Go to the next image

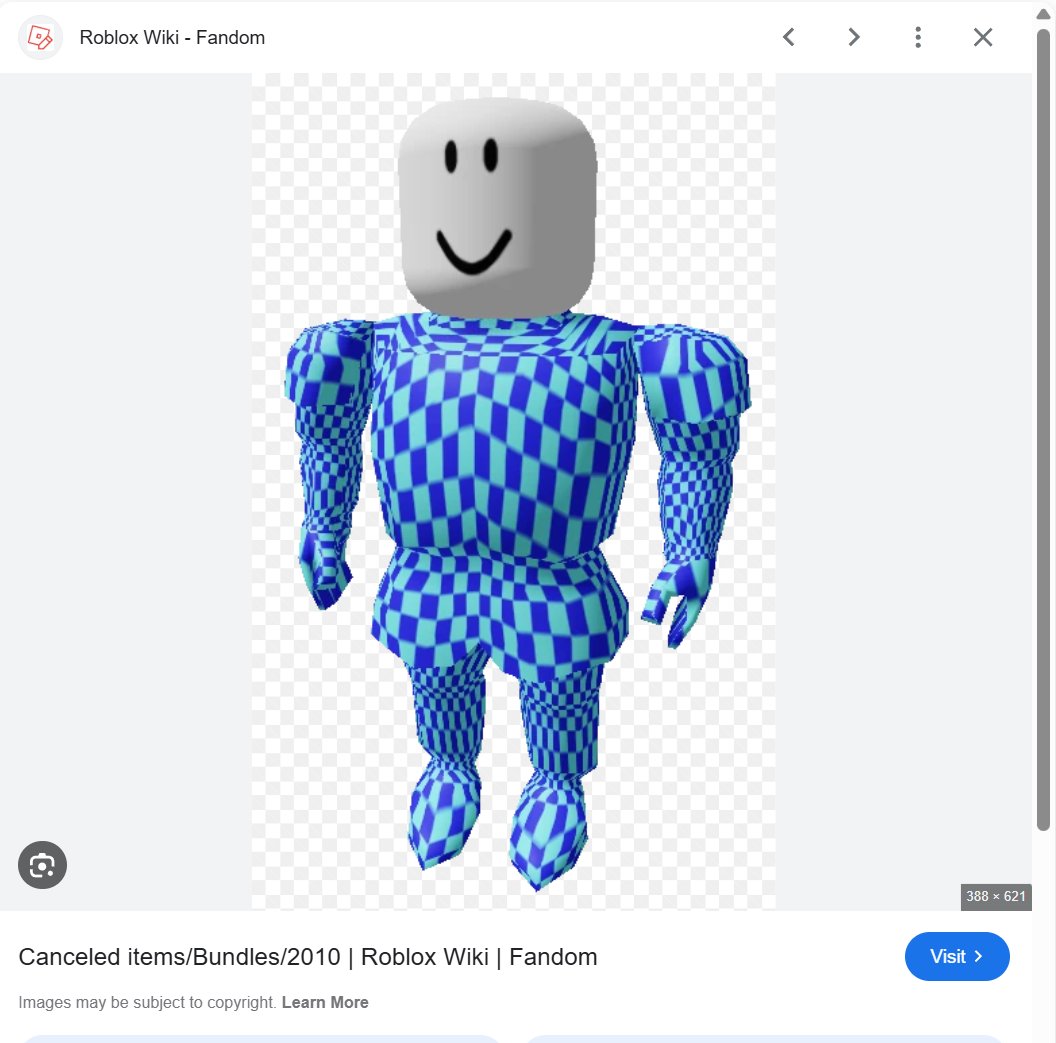[x=853, y=37]
